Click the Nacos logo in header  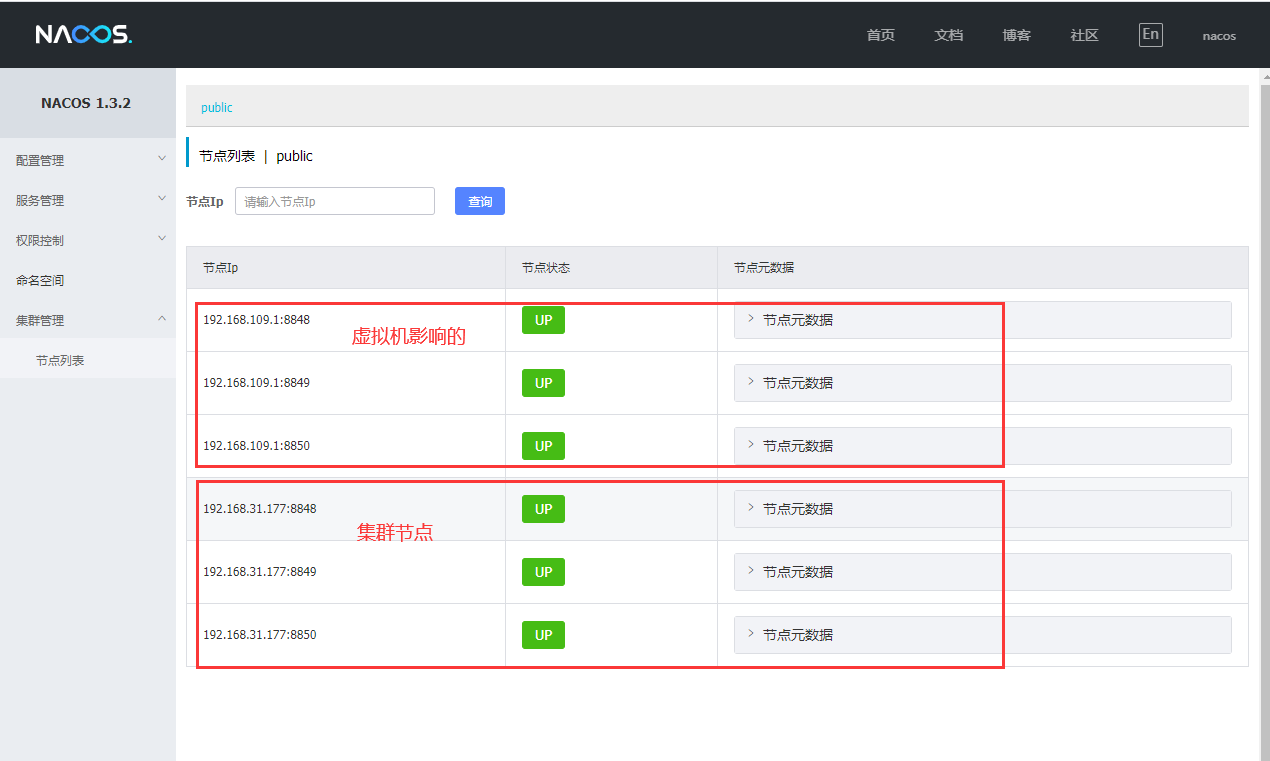(x=84, y=35)
